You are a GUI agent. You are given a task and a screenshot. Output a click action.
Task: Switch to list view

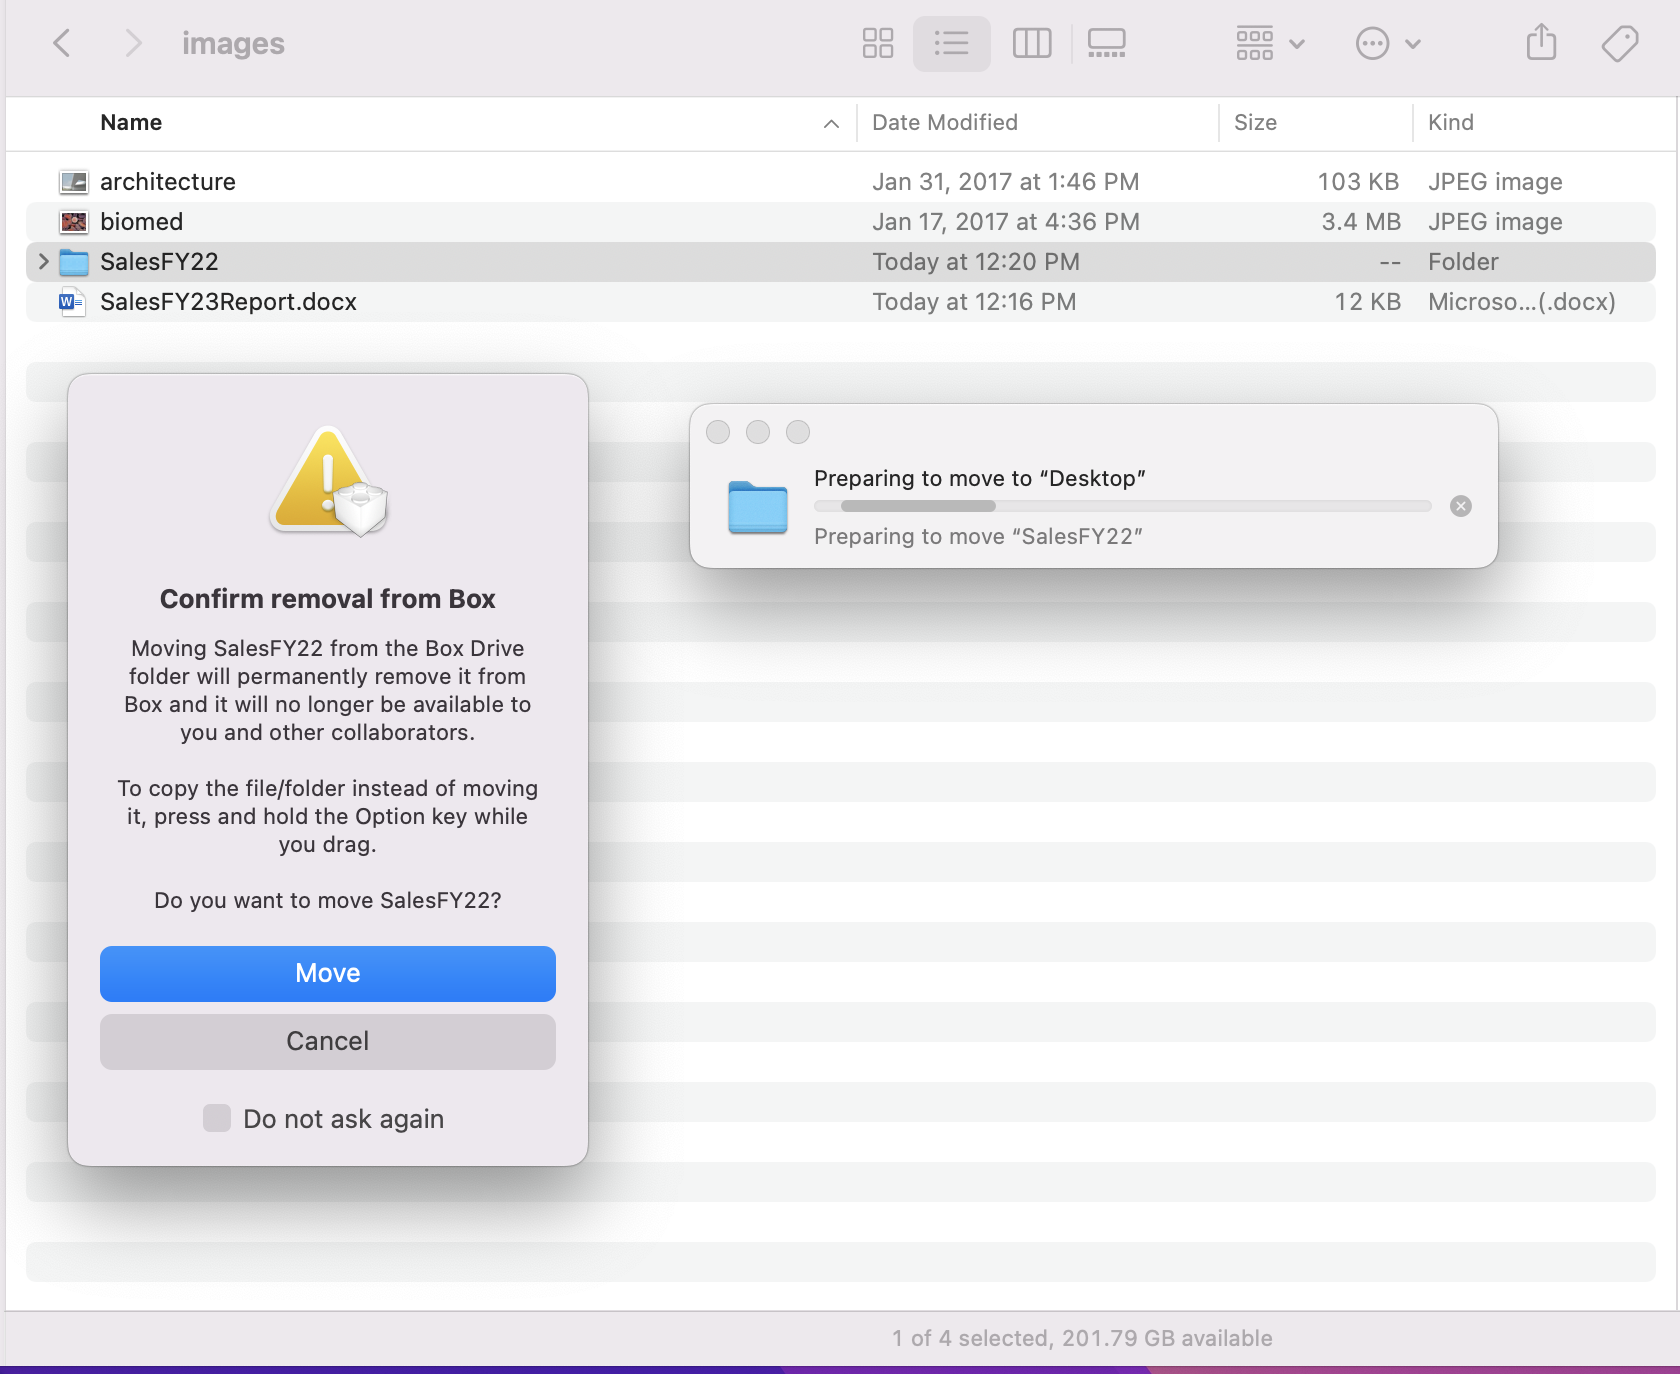click(951, 43)
